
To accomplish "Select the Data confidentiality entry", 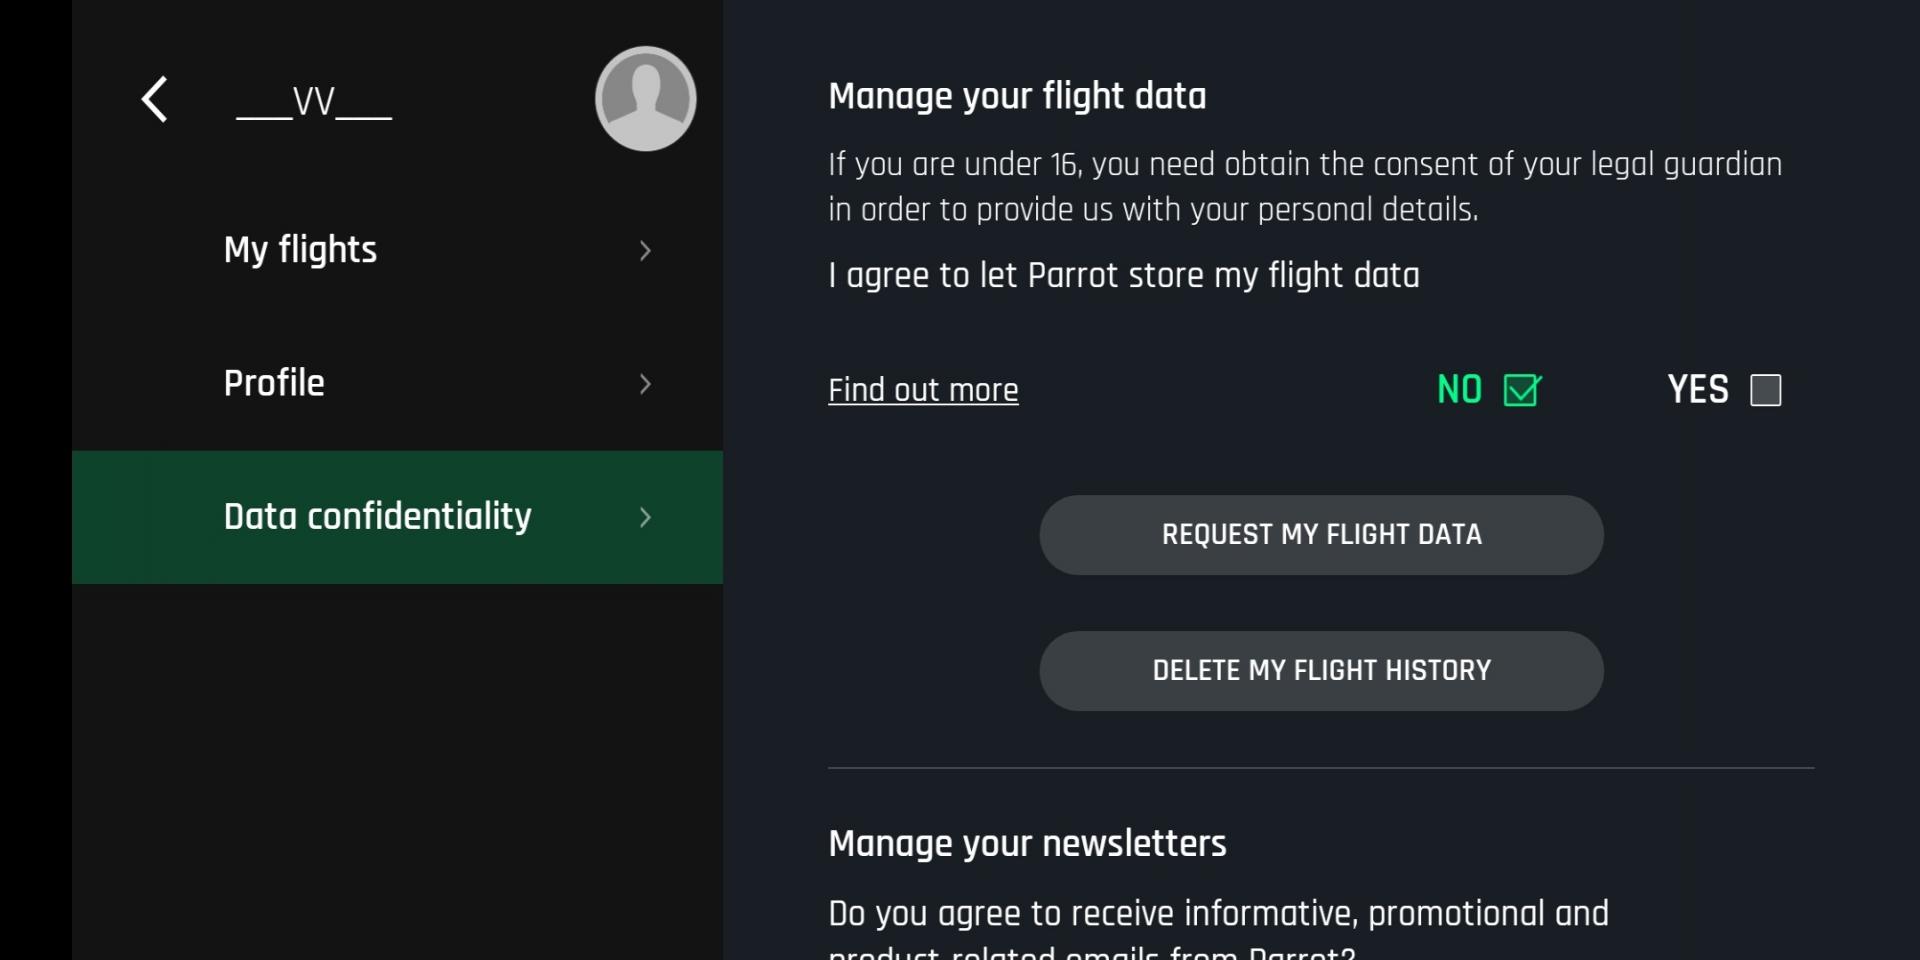I will coord(397,517).
